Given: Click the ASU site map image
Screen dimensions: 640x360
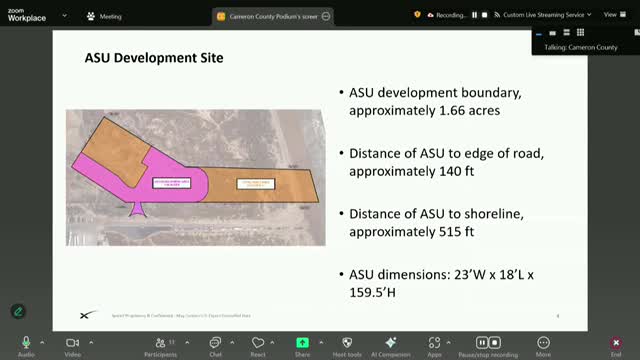Looking at the screenshot, I should (x=196, y=178).
